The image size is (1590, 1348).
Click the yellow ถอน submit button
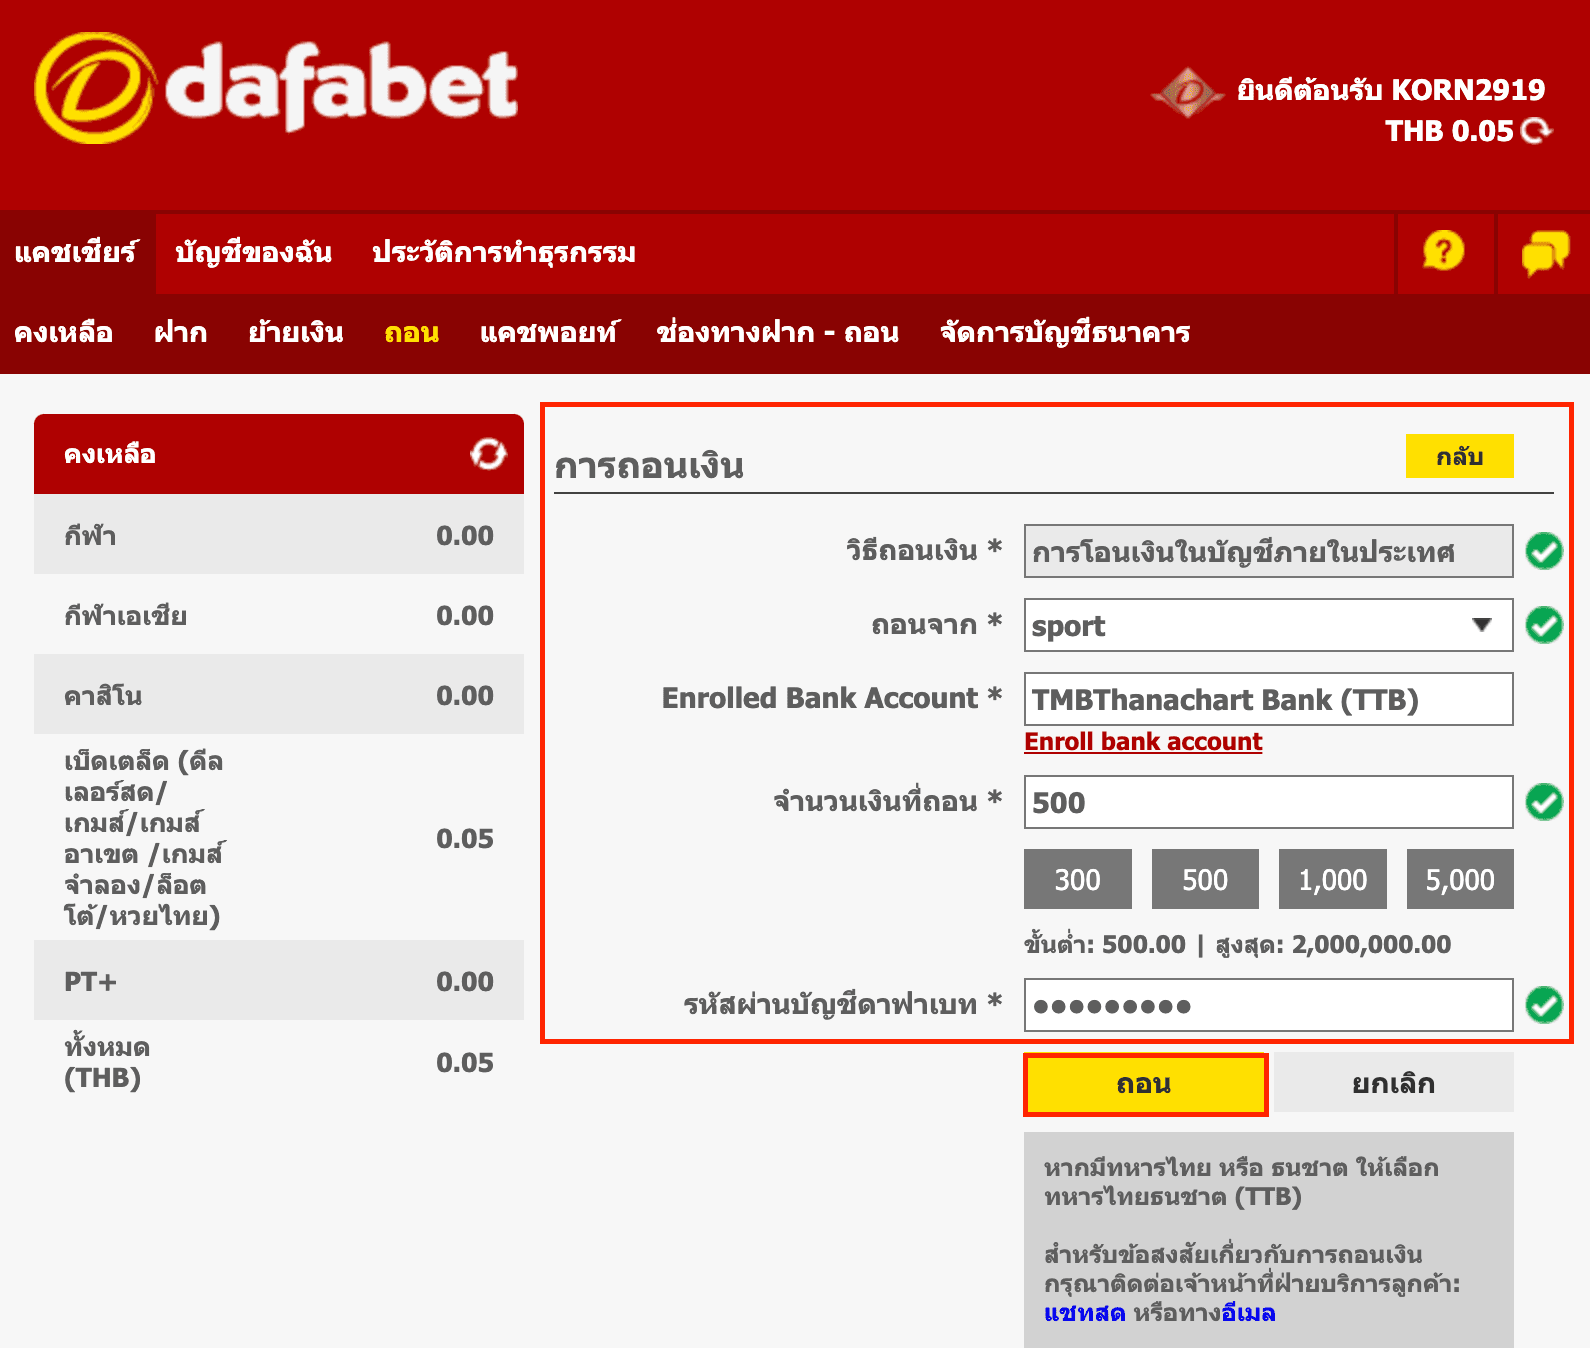1145,1084
